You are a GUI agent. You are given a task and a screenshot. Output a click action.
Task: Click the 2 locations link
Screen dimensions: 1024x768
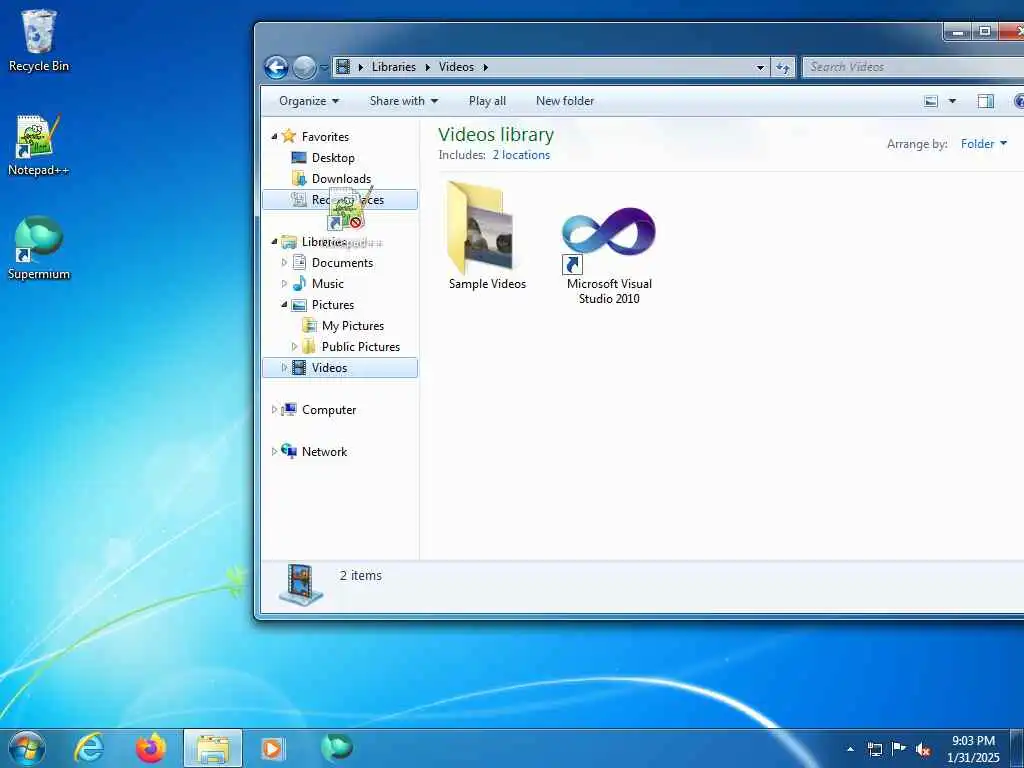point(521,155)
